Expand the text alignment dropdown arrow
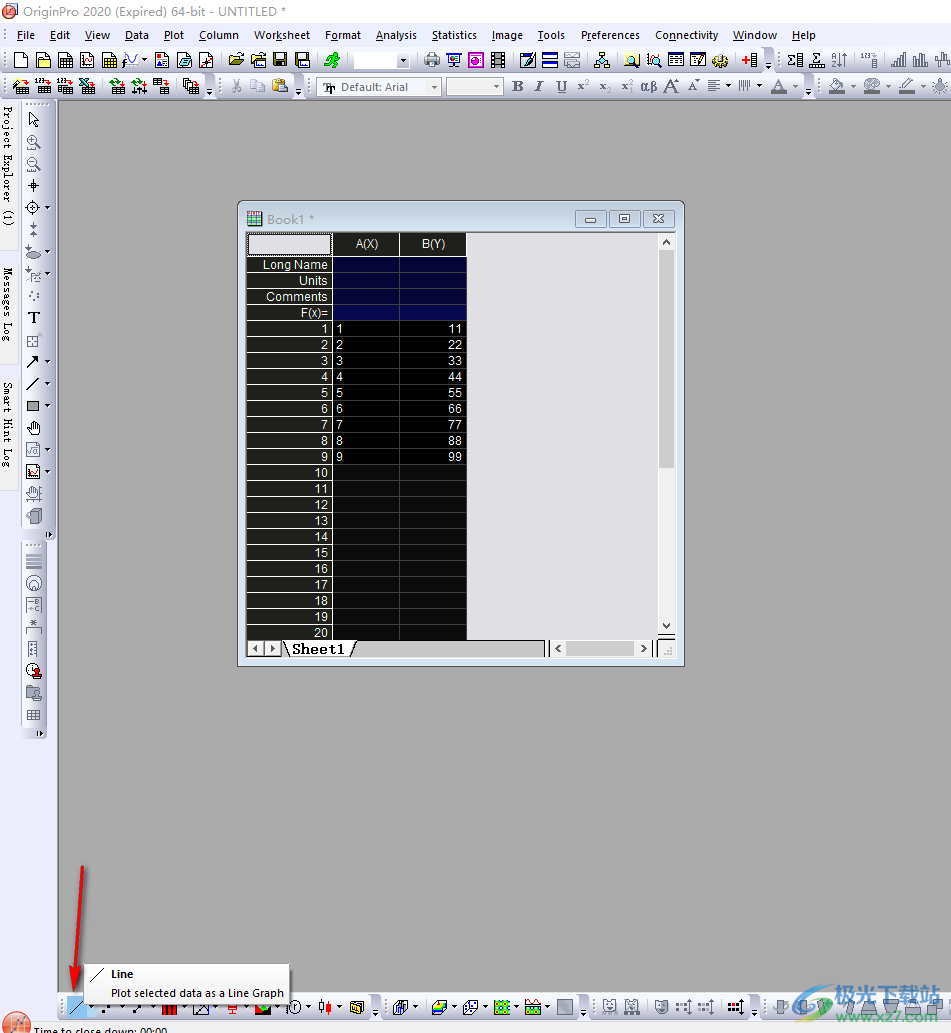The image size is (951, 1033). tap(728, 86)
